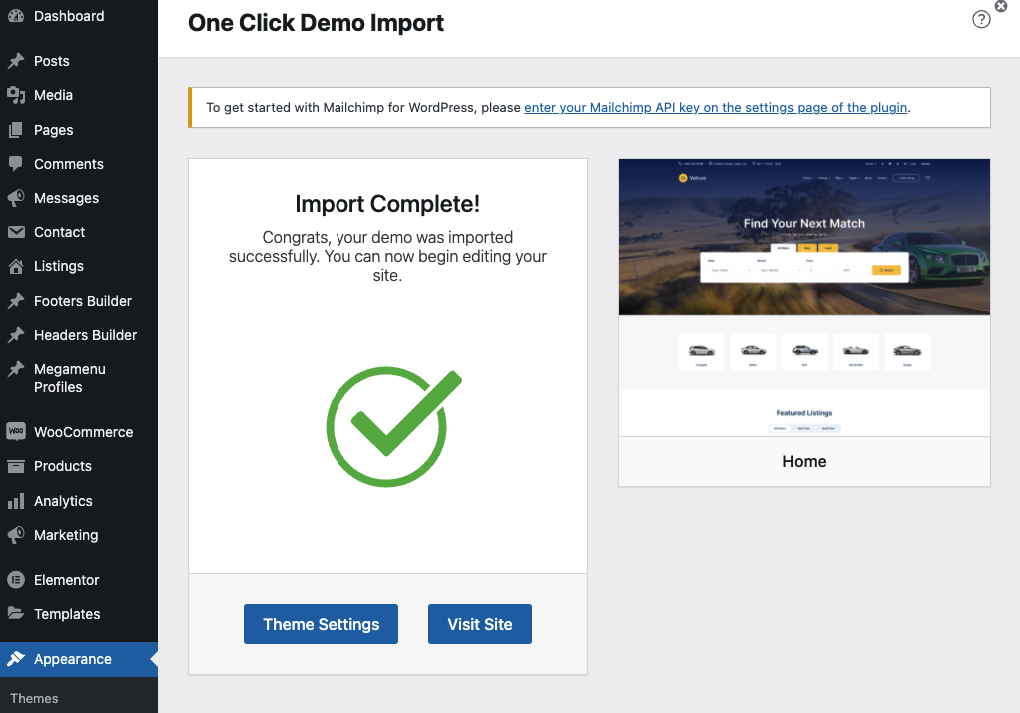The height and width of the screenshot is (713, 1020).
Task: Click the Media icon in sidebar
Action: click(16, 95)
